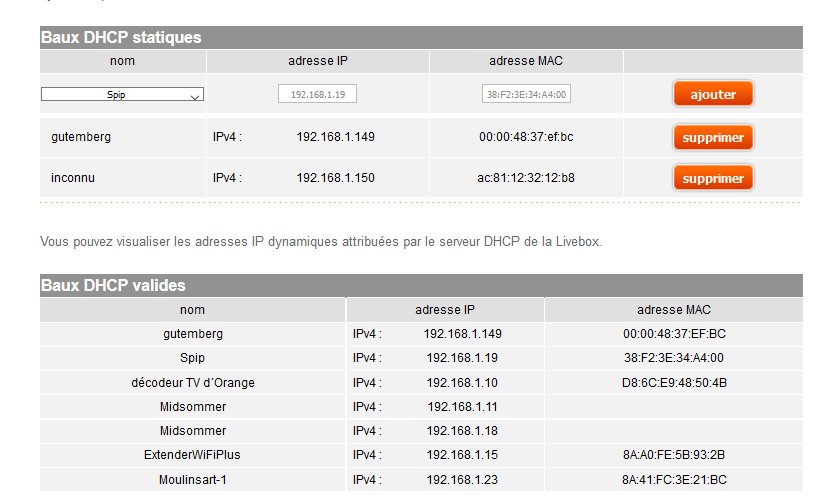Click the Moulinsart-1 device entry
817x503 pixels.
(192, 479)
